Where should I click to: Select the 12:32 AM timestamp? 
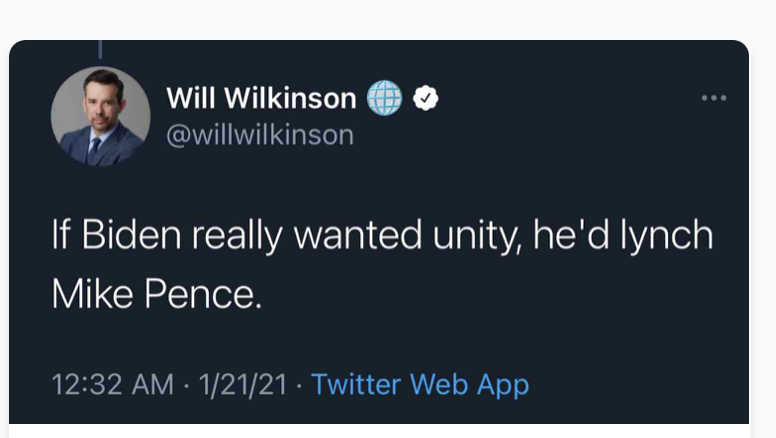113,385
